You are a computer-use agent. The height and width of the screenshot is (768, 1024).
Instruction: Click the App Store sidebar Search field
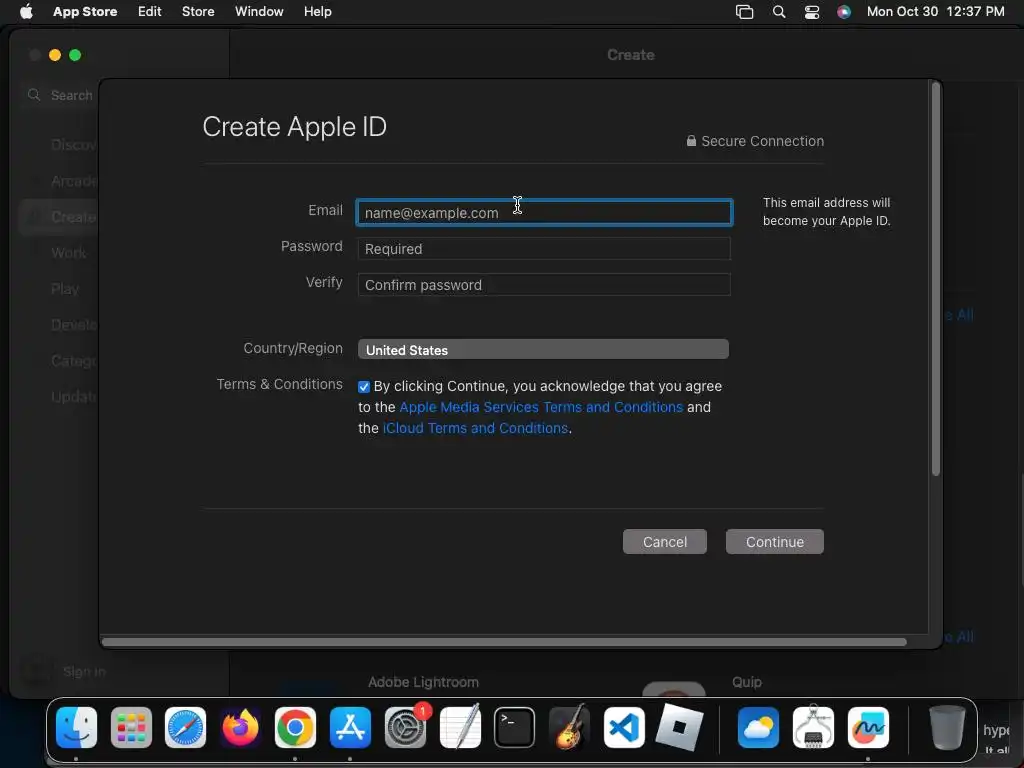(x=62, y=95)
